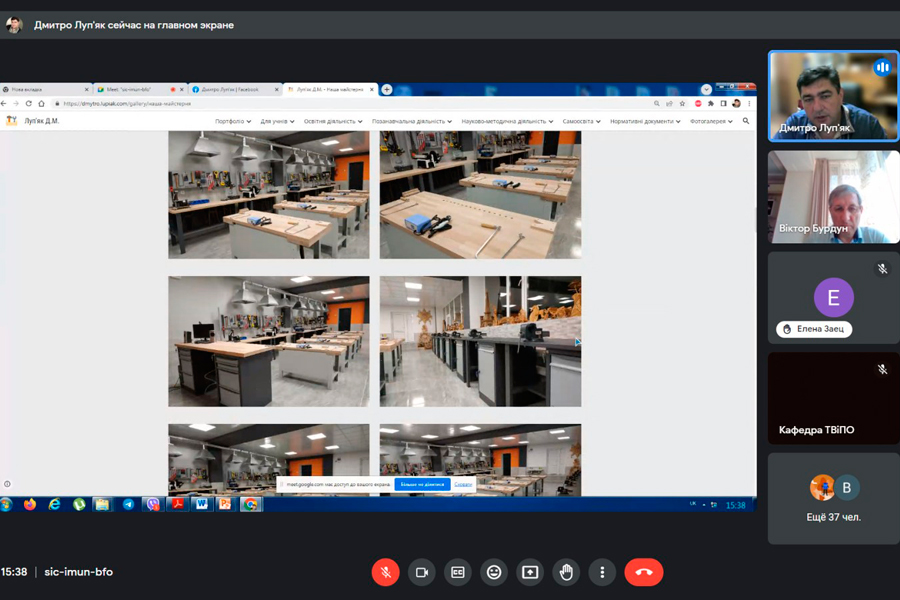This screenshot has height=600, width=900.
Task: Click the present screen icon
Action: click(530, 572)
